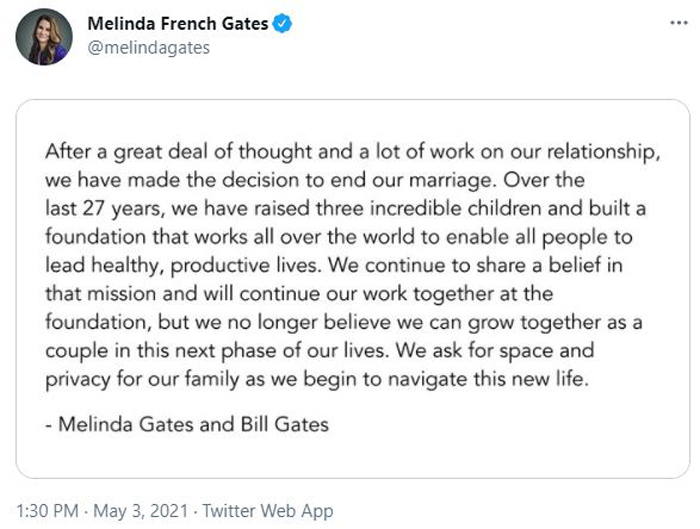
Task: Click the line beginning 'that mission and will'
Action: 299,294
